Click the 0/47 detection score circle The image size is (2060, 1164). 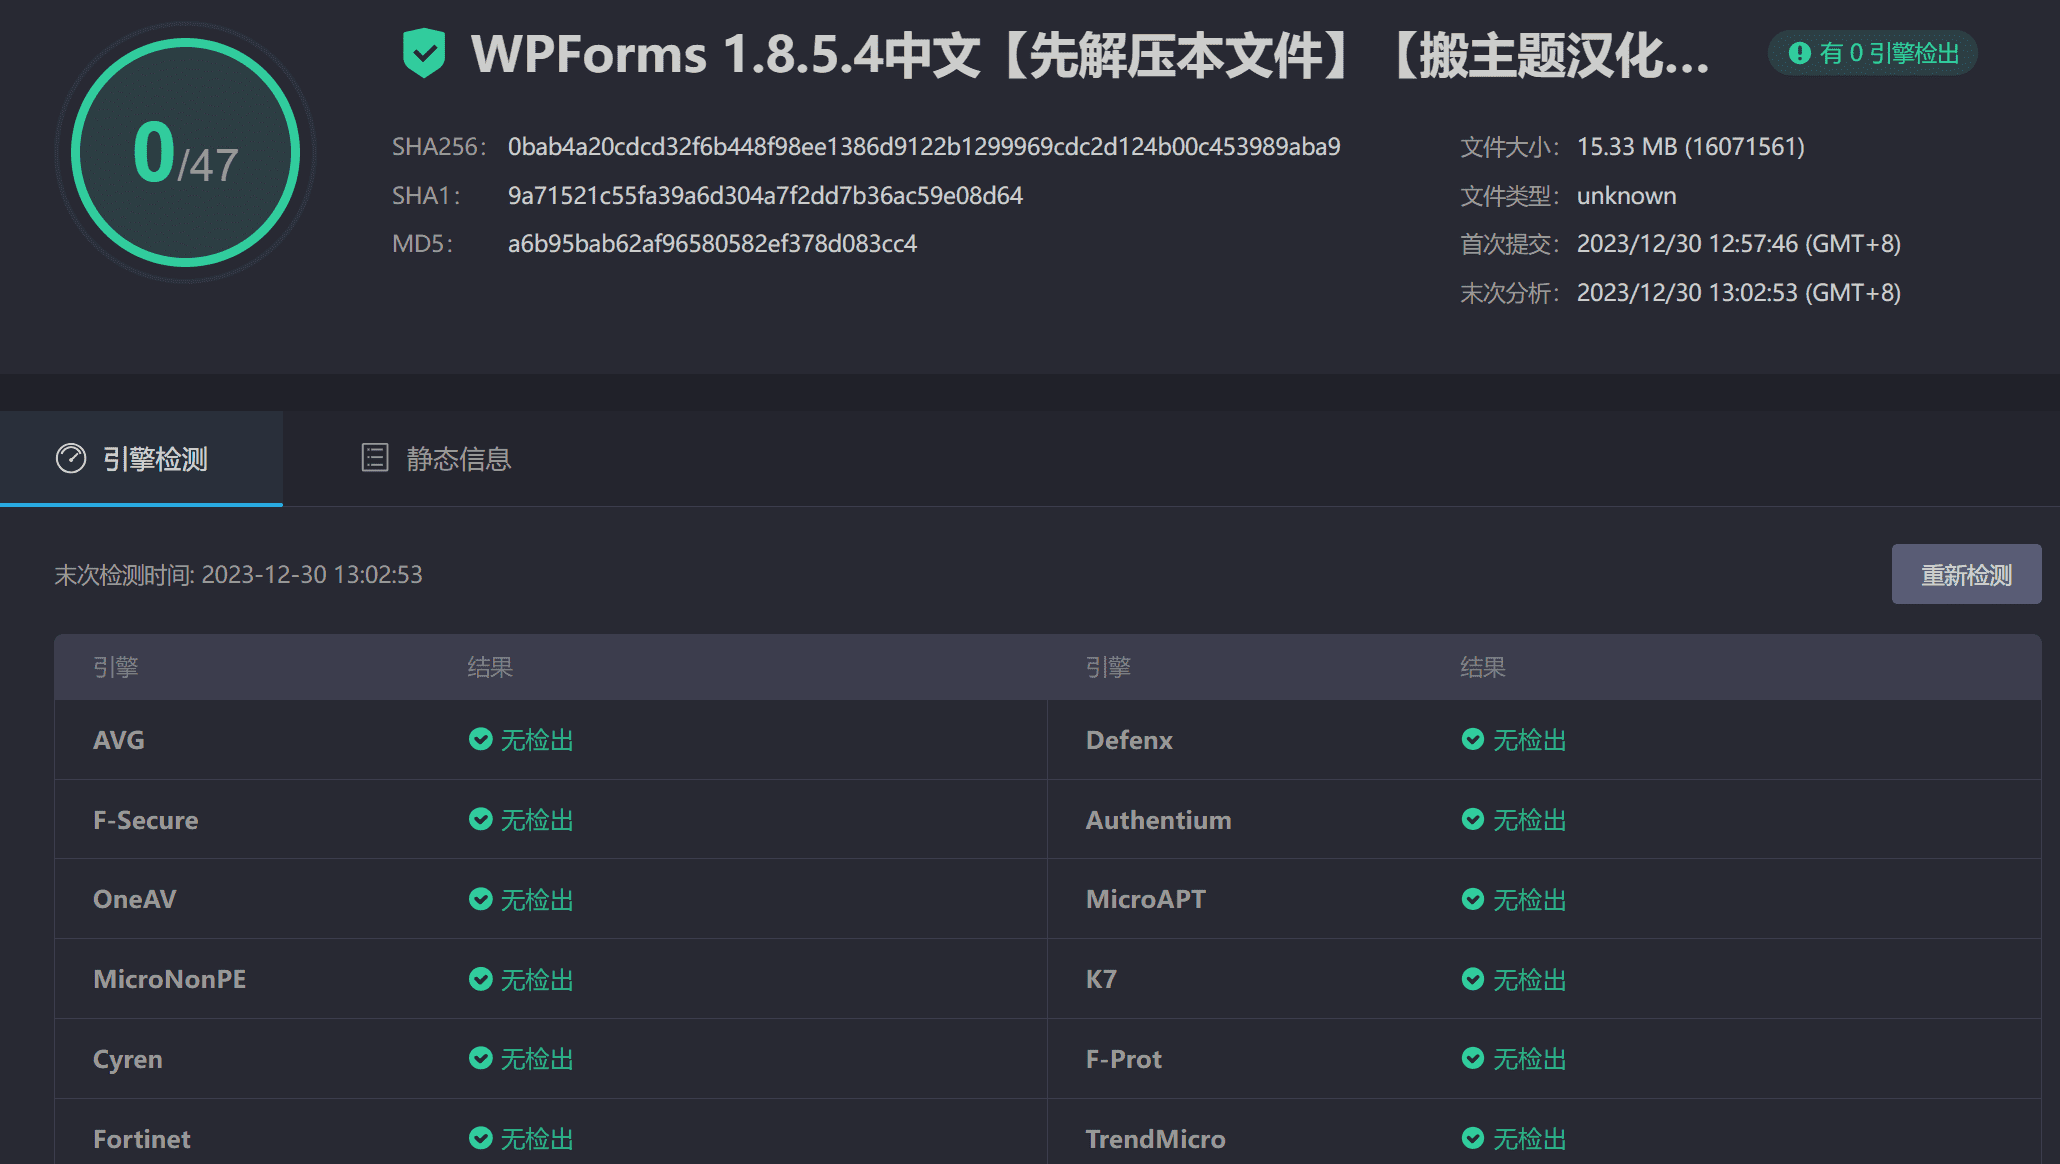[186, 153]
